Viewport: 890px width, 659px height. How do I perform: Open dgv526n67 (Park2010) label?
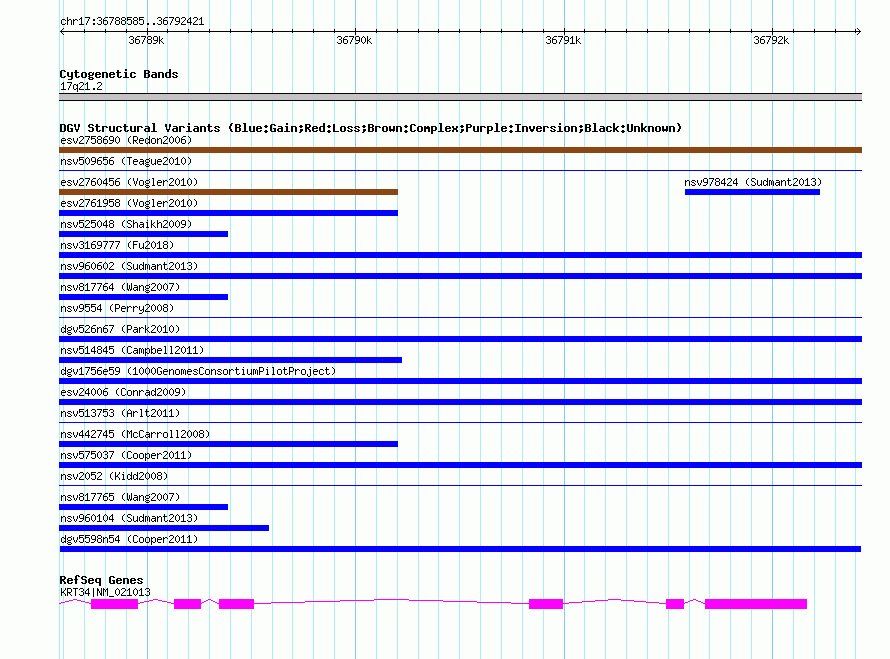(x=120, y=329)
